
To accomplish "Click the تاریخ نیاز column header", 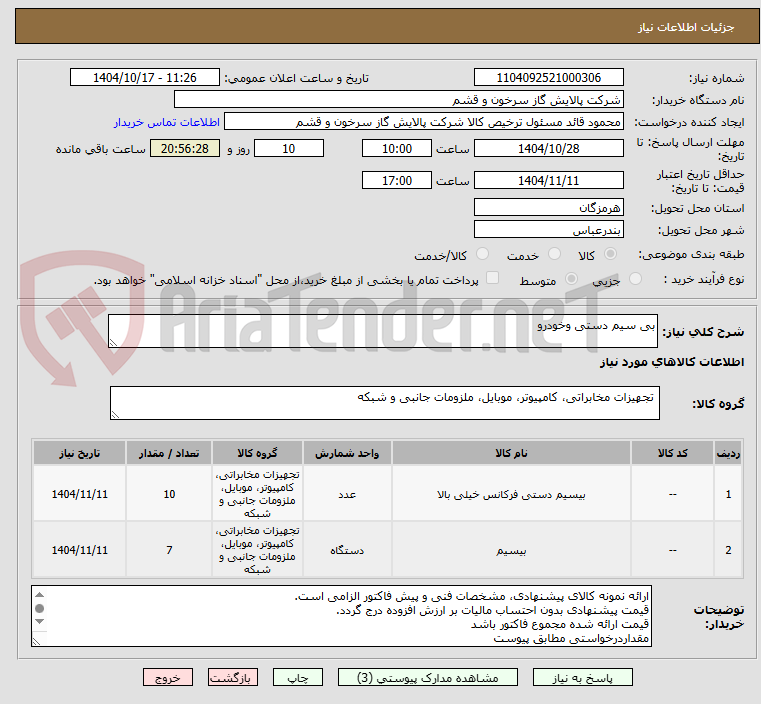I will point(80,453).
